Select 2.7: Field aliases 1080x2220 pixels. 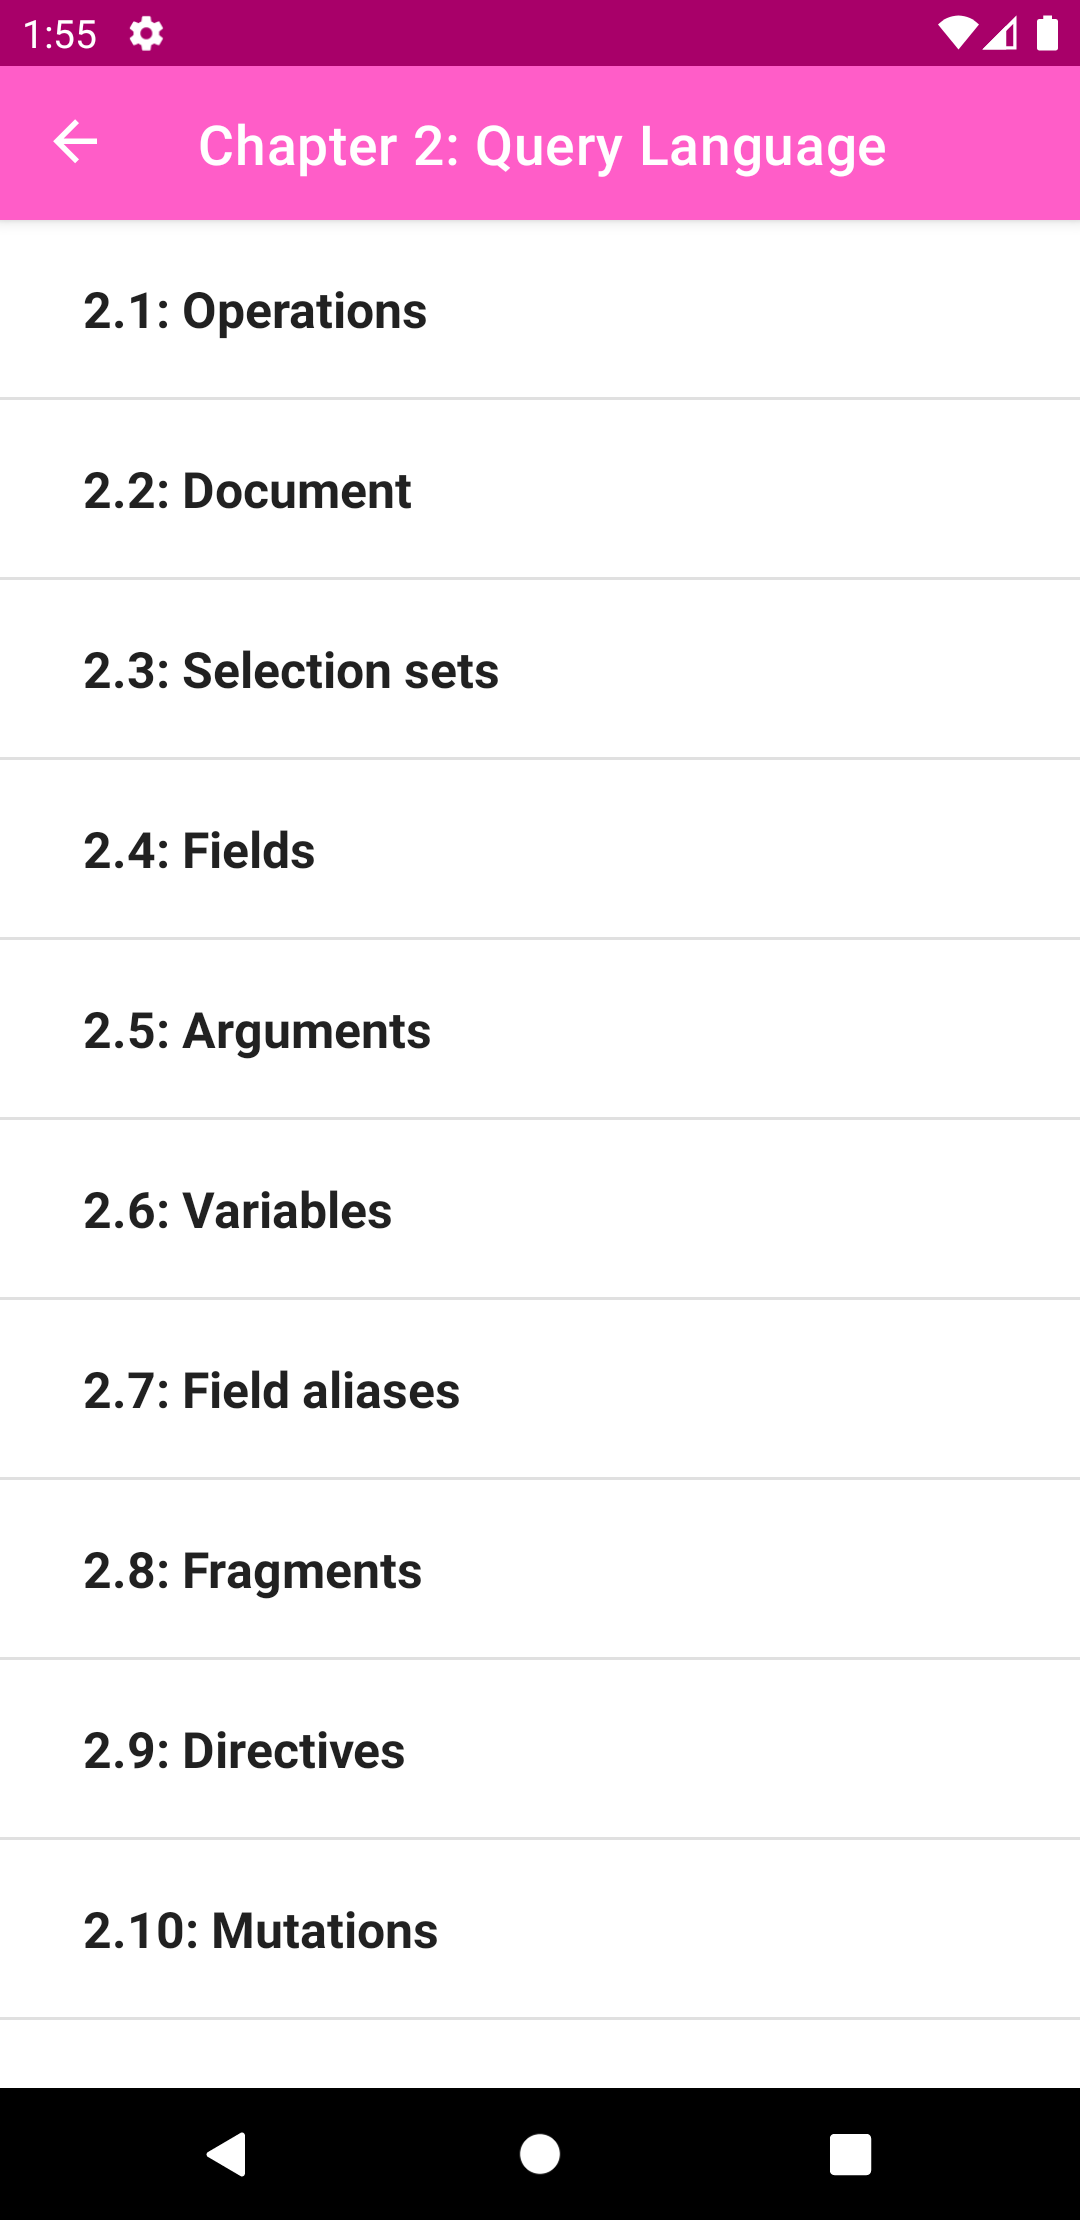click(x=540, y=1390)
